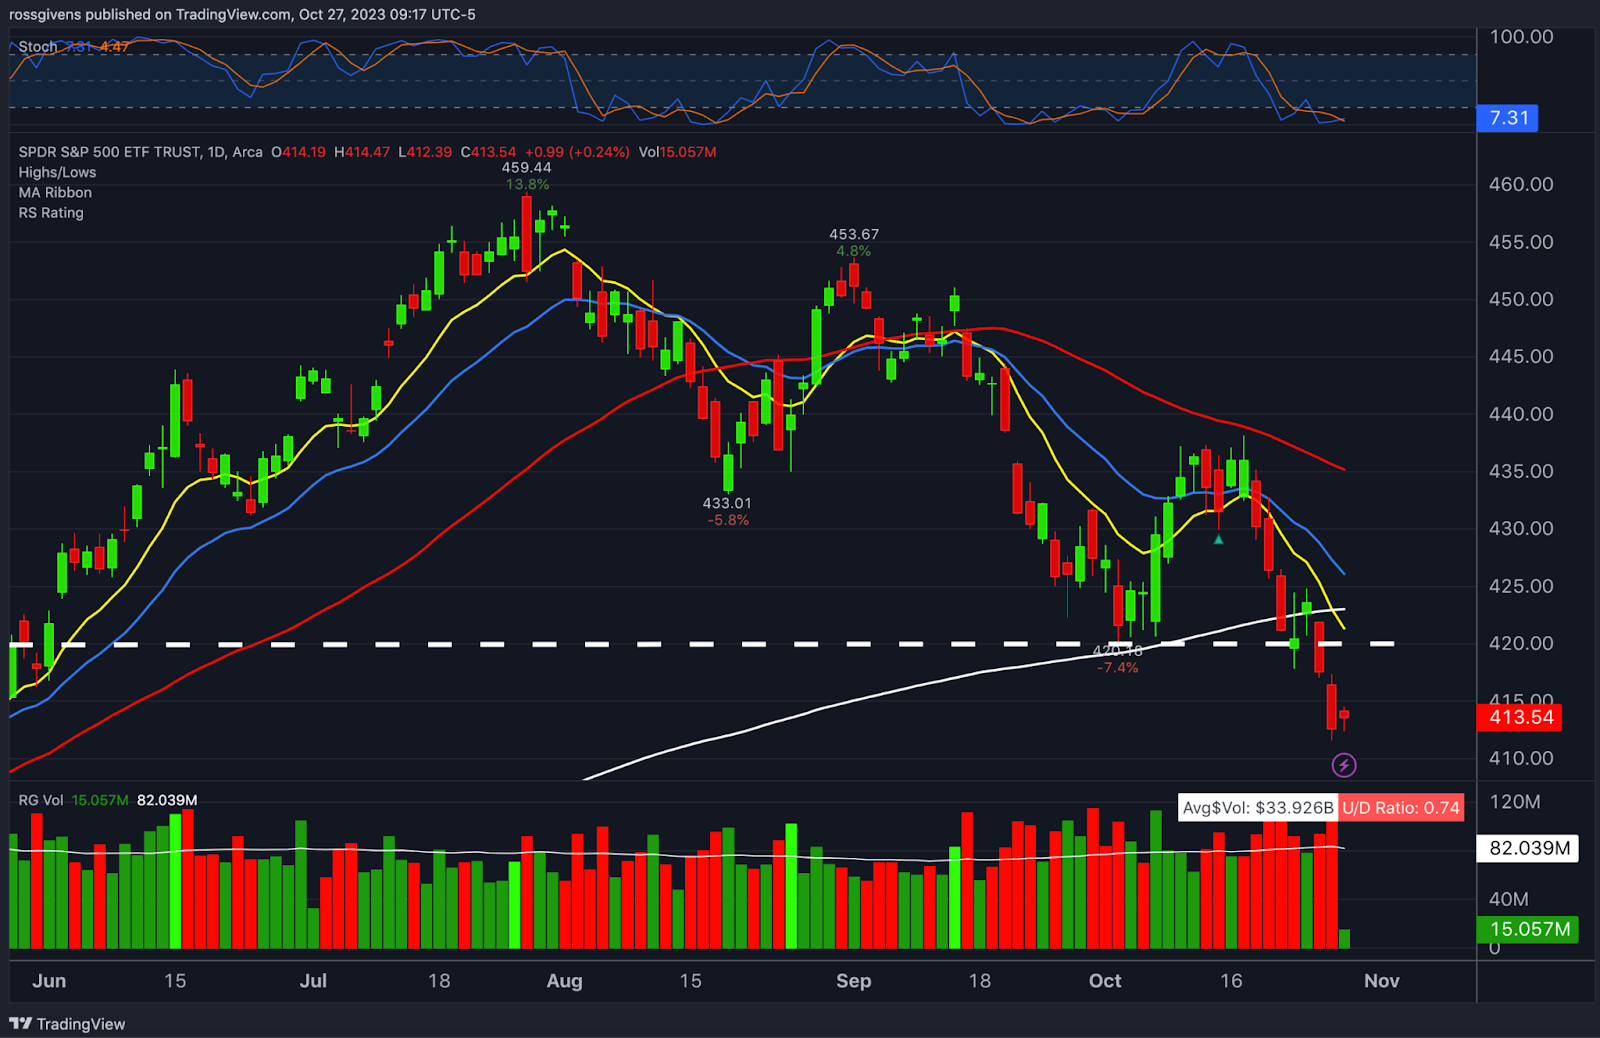This screenshot has width=1600, height=1038.
Task: Click the 120M volume axis label
Action: (x=1515, y=802)
